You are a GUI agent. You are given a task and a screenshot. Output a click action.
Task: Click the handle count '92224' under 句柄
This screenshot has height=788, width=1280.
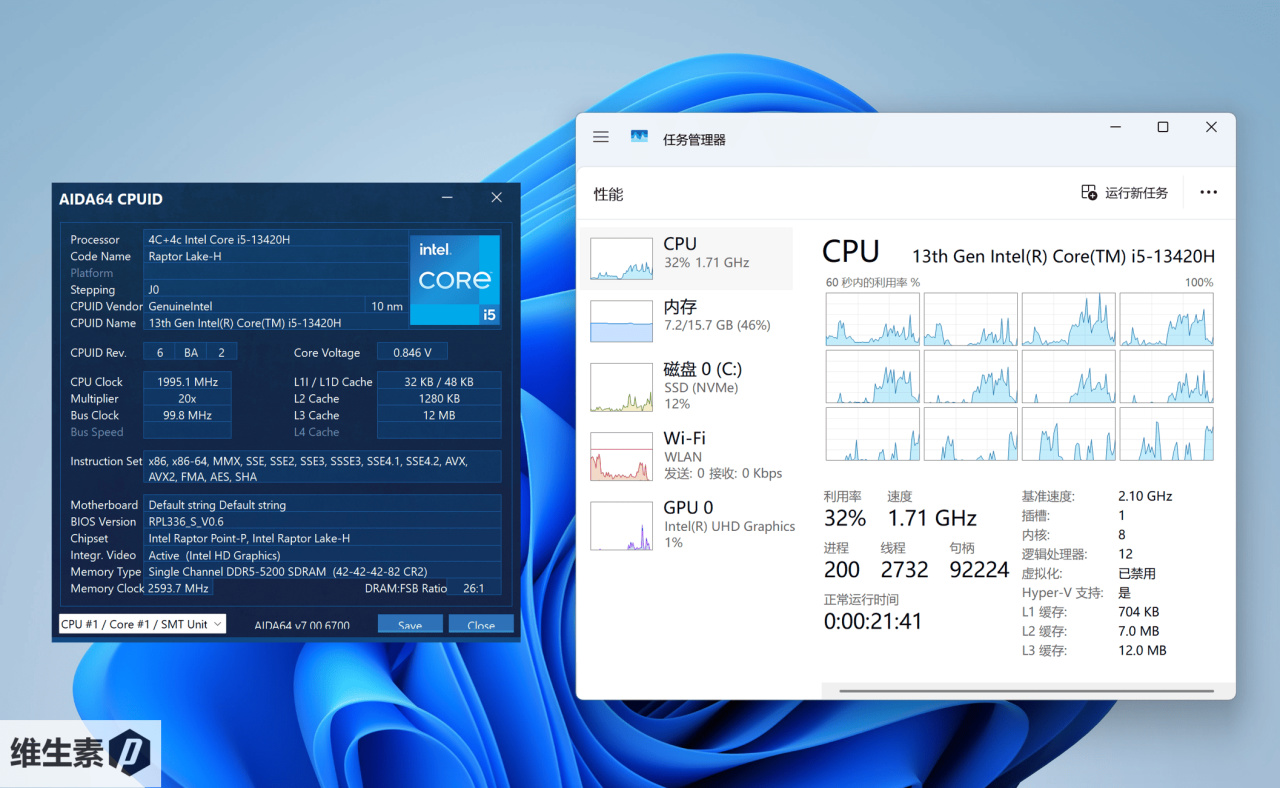pyautogui.click(x=979, y=570)
